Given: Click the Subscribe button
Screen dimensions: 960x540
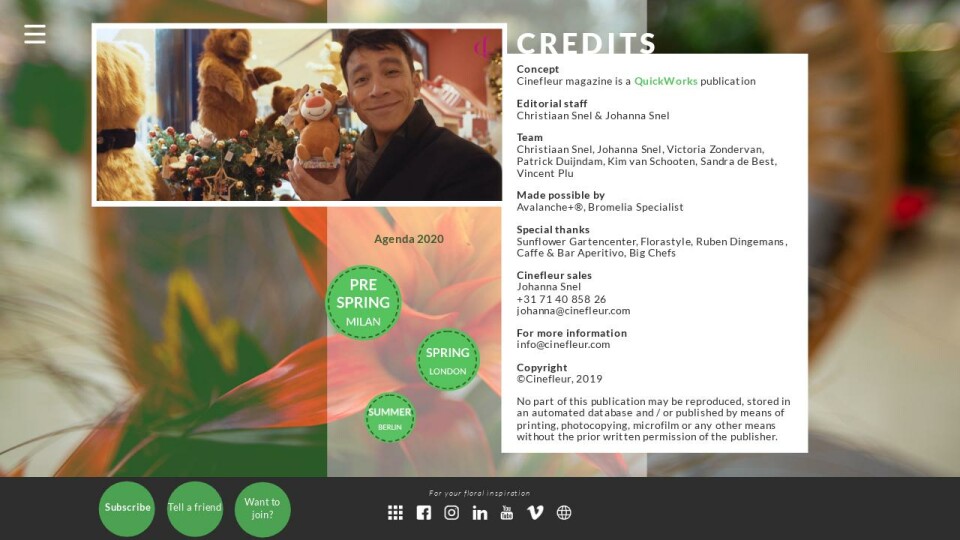Looking at the screenshot, I should [127, 509].
